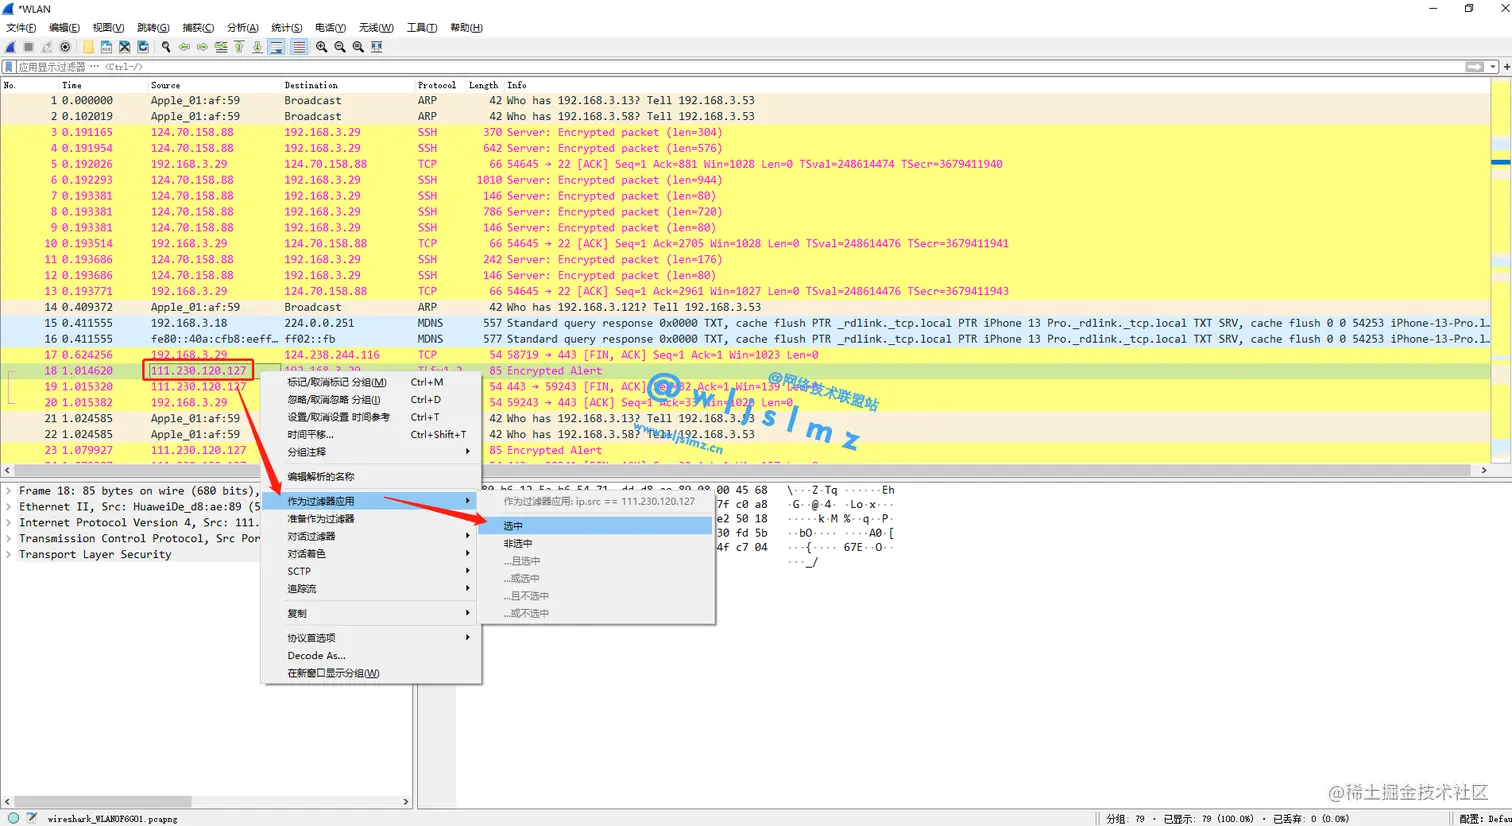
Task: Open the 分析(A) menu
Action: 243,28
